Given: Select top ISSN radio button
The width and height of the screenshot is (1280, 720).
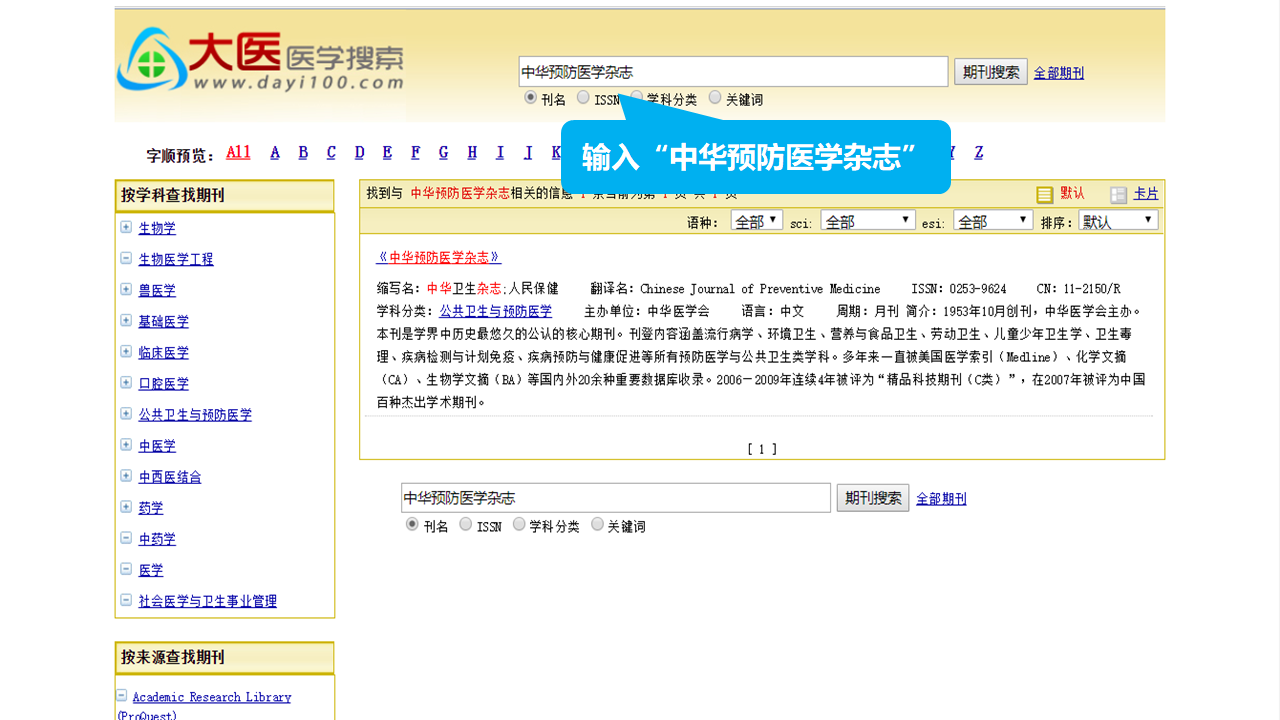Looking at the screenshot, I should point(583,98).
